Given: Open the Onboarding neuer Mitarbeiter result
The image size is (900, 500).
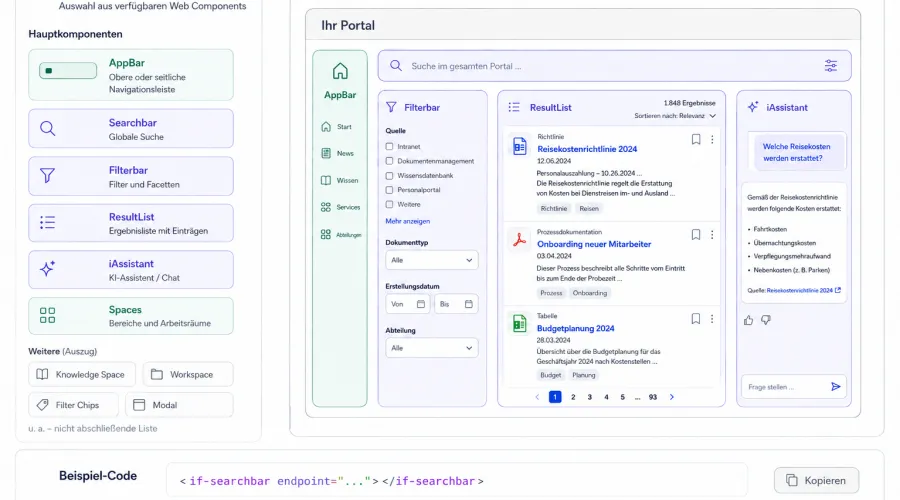Looking at the screenshot, I should point(593,244).
